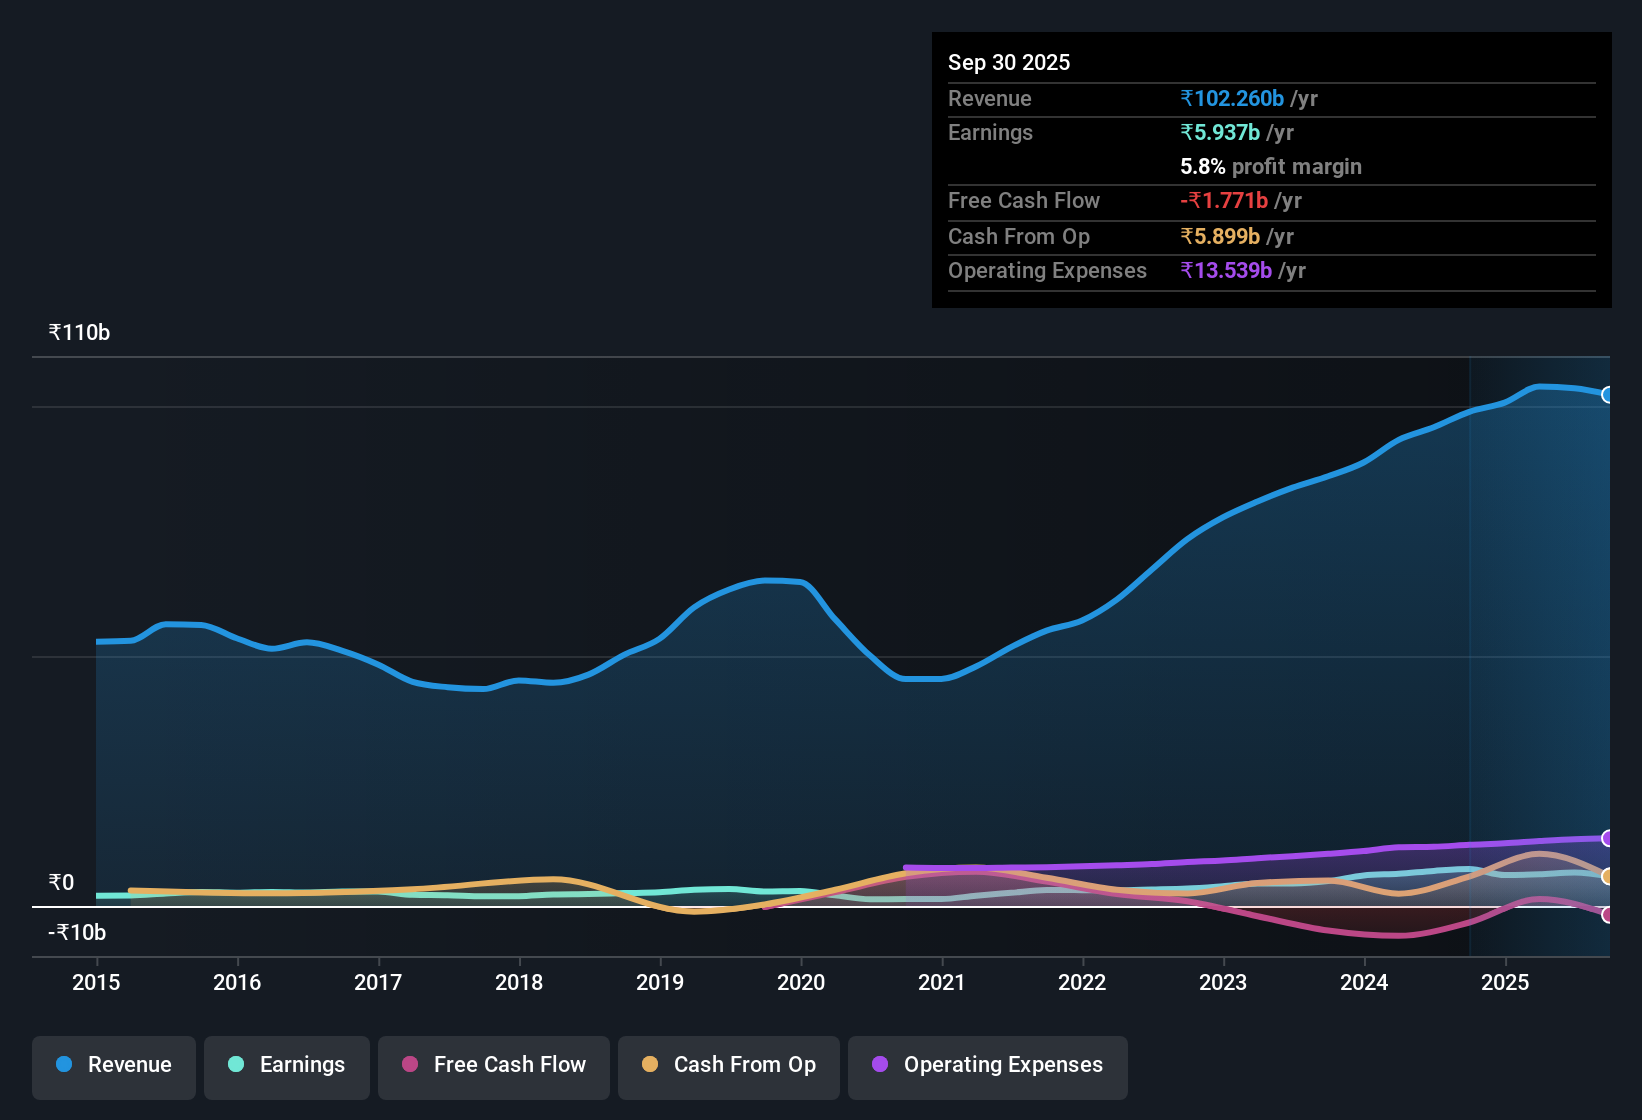Click the blue Revenue legend dot icon
The width and height of the screenshot is (1642, 1120).
(x=63, y=1065)
